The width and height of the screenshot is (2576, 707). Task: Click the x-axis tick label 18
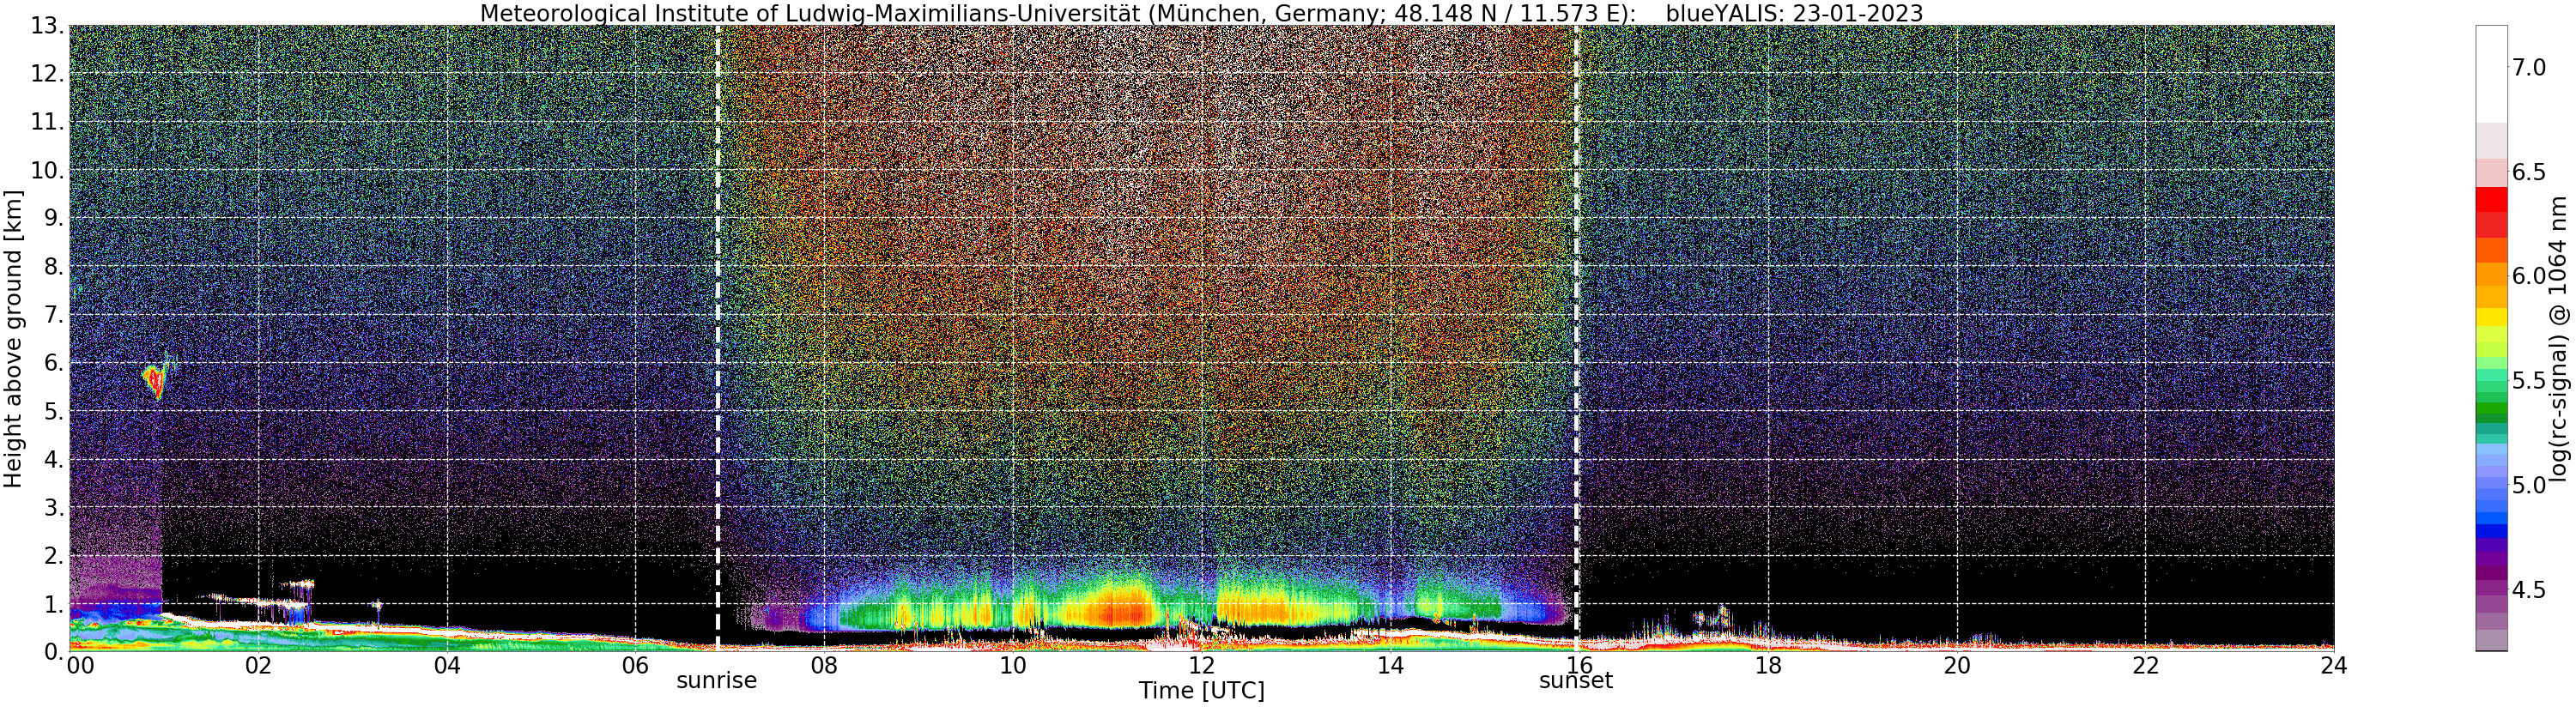click(x=1768, y=665)
